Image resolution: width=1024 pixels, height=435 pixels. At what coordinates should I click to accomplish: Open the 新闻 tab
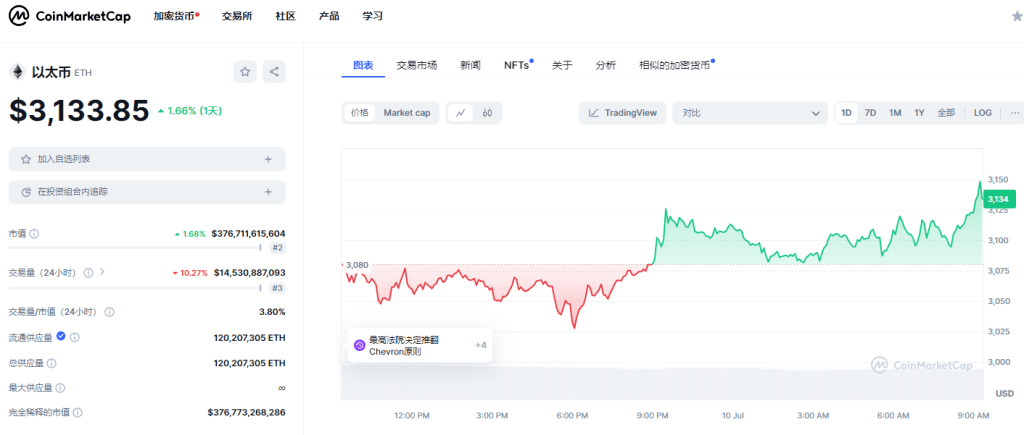pyautogui.click(x=470, y=65)
